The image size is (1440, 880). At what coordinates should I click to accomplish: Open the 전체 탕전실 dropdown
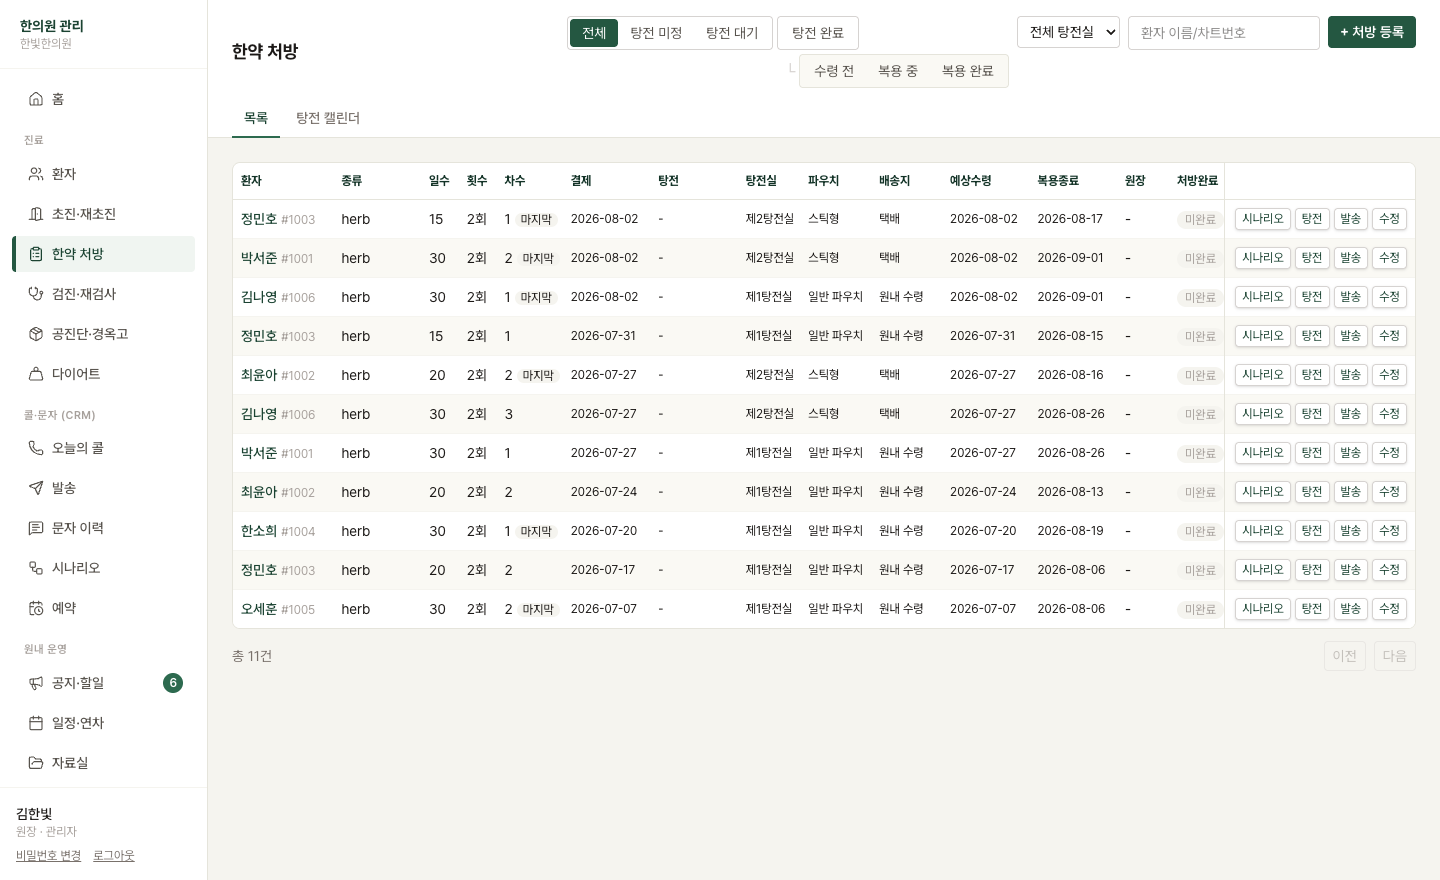[1068, 32]
